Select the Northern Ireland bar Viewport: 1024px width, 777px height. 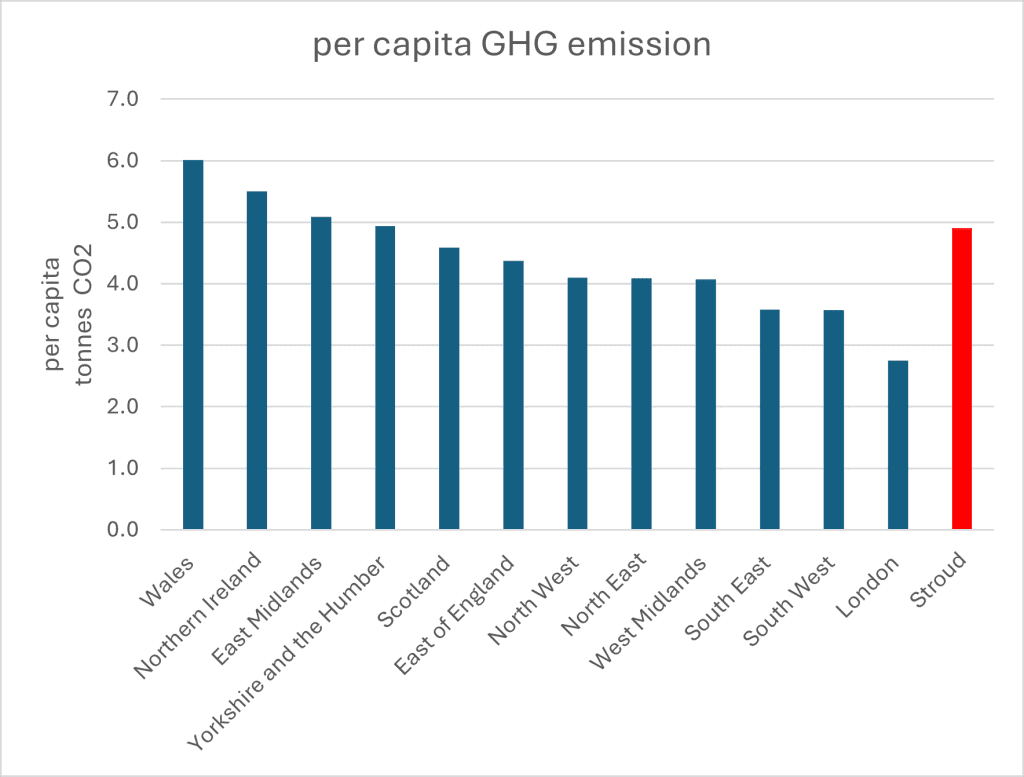(257, 360)
